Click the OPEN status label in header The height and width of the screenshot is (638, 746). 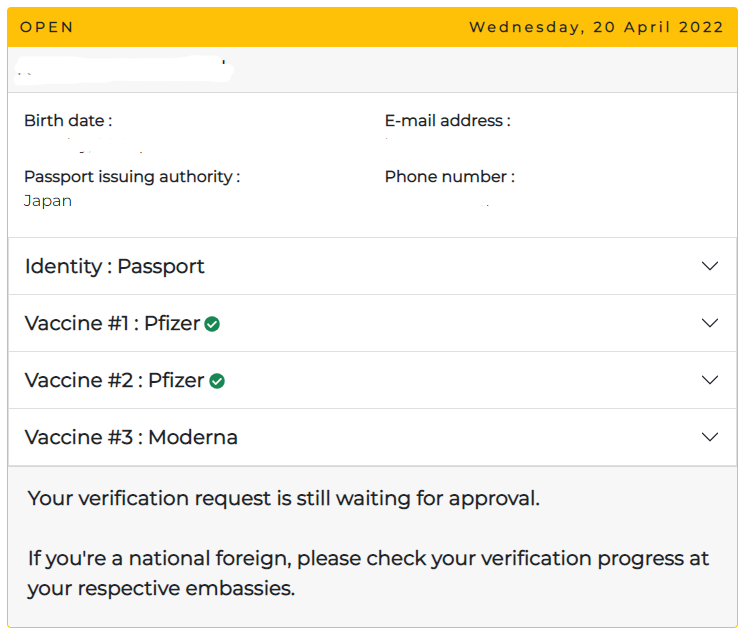47,27
